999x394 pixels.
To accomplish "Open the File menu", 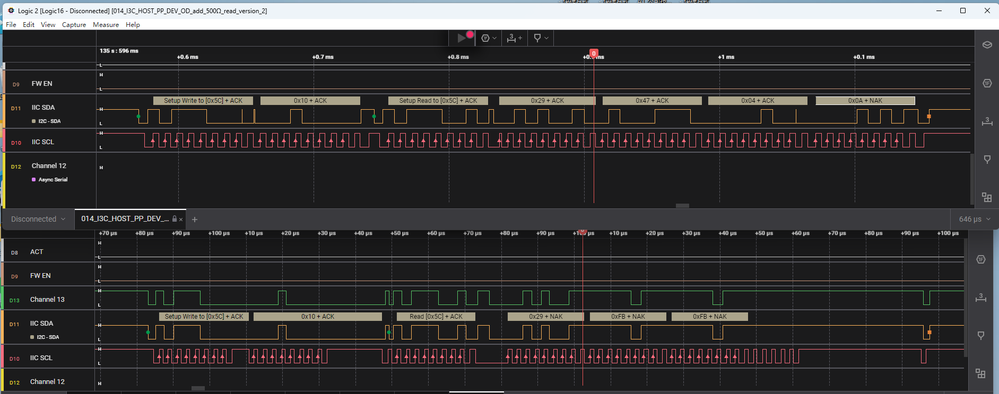I will pos(11,24).
